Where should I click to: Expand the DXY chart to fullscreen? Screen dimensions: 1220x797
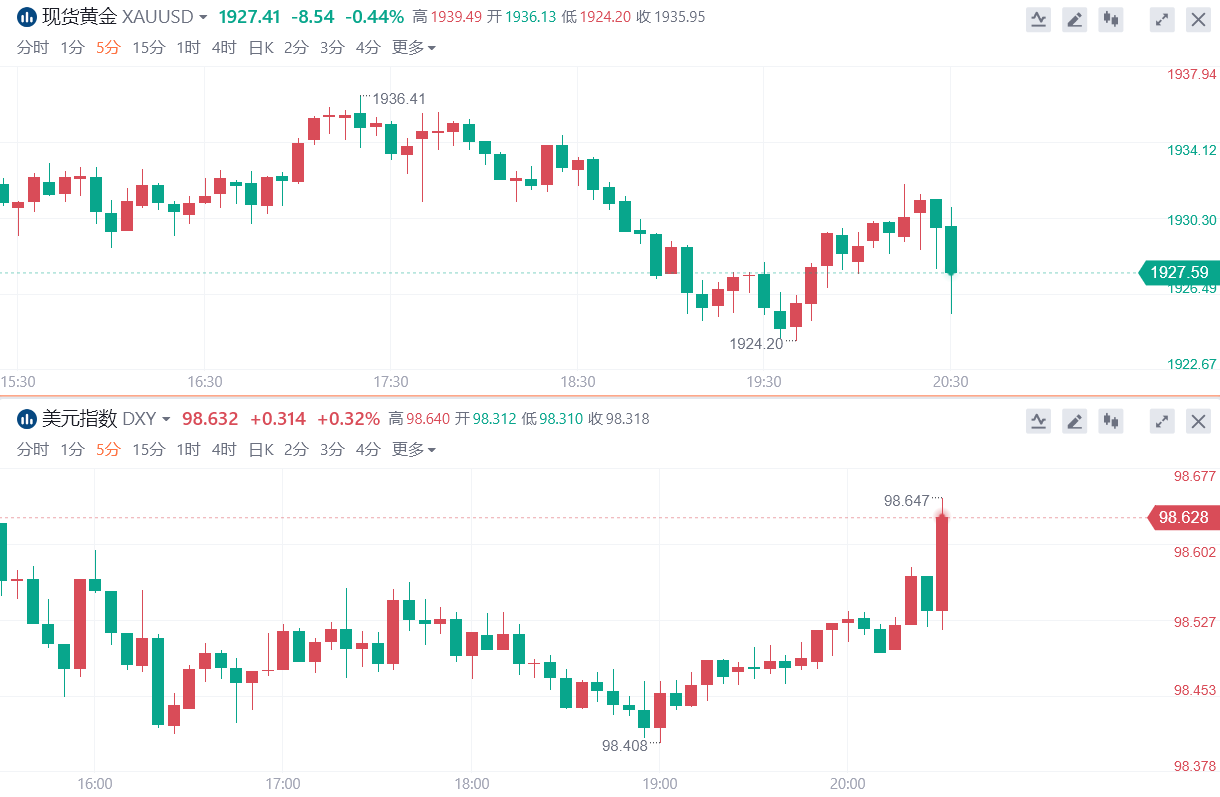[x=1162, y=421]
